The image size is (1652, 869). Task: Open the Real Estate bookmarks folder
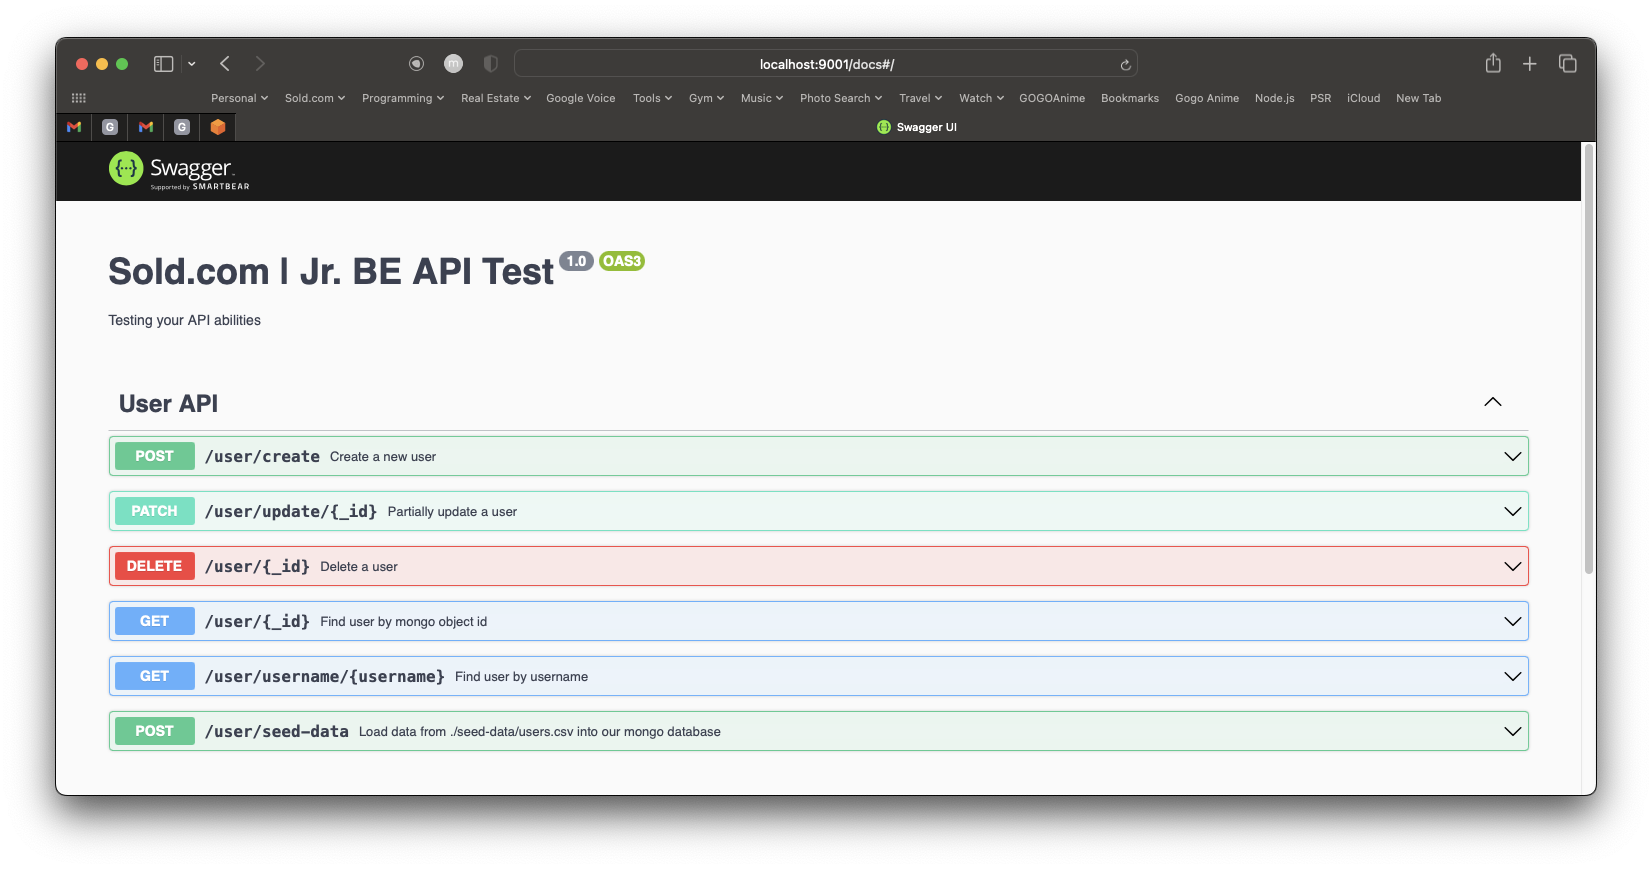pyautogui.click(x=496, y=98)
